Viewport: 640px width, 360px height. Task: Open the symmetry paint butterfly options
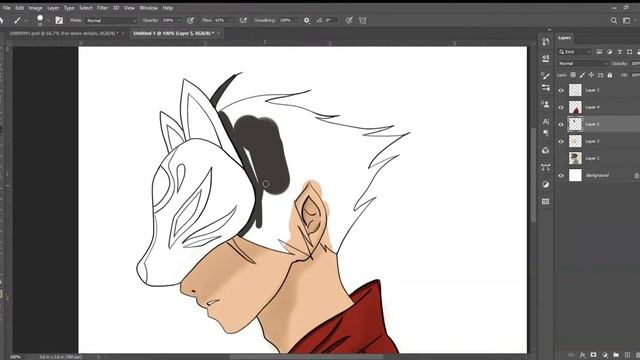tap(362, 20)
